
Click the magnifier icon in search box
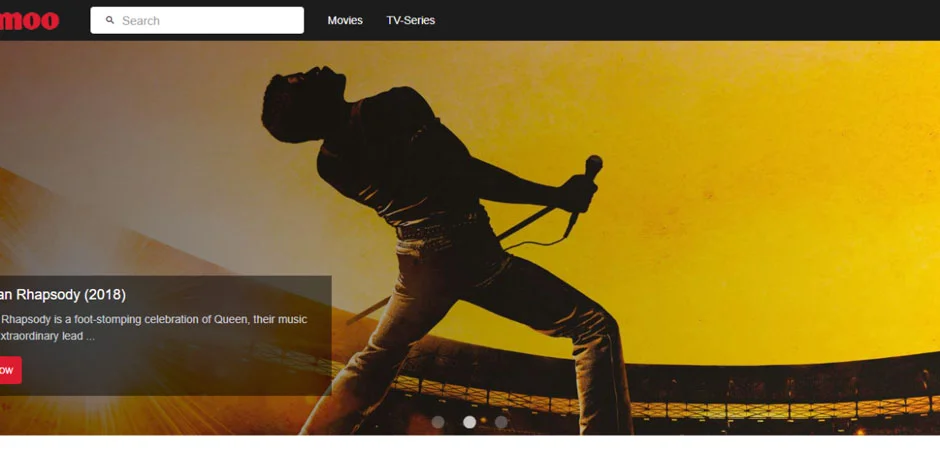point(110,20)
